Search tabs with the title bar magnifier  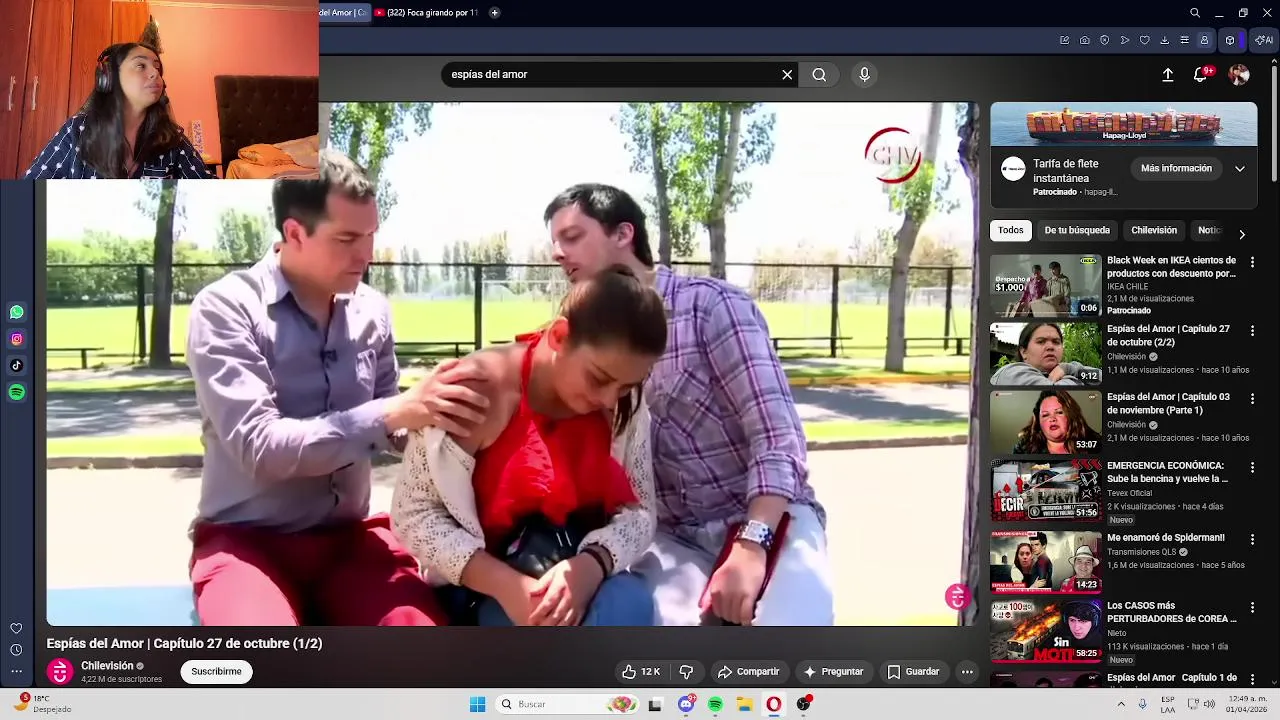point(1195,13)
